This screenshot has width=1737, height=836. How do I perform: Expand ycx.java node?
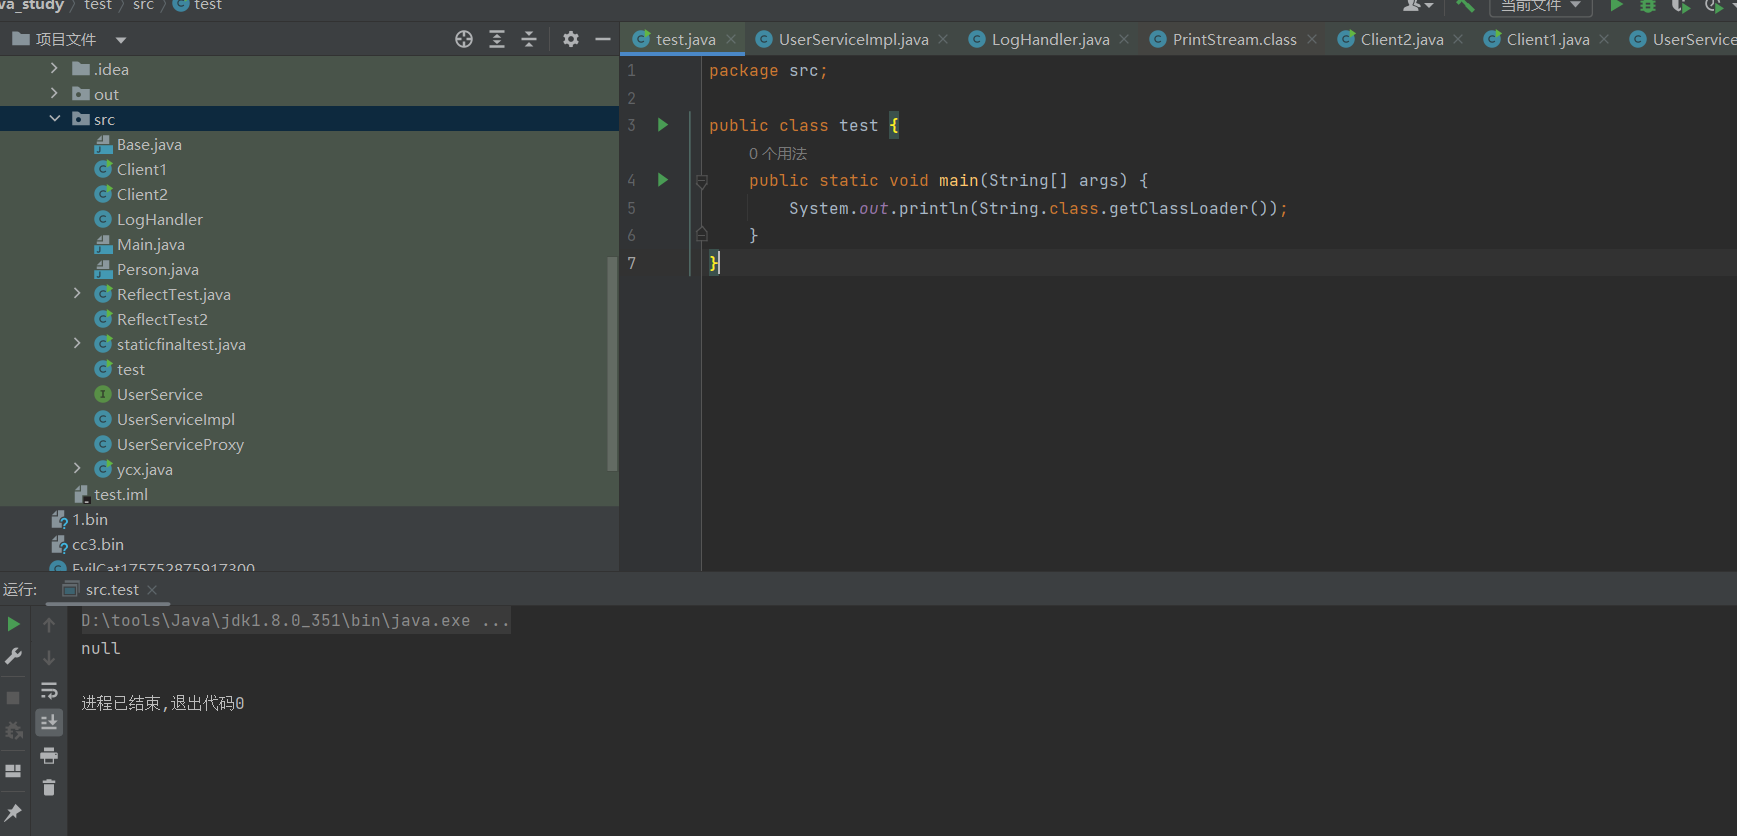click(x=77, y=468)
